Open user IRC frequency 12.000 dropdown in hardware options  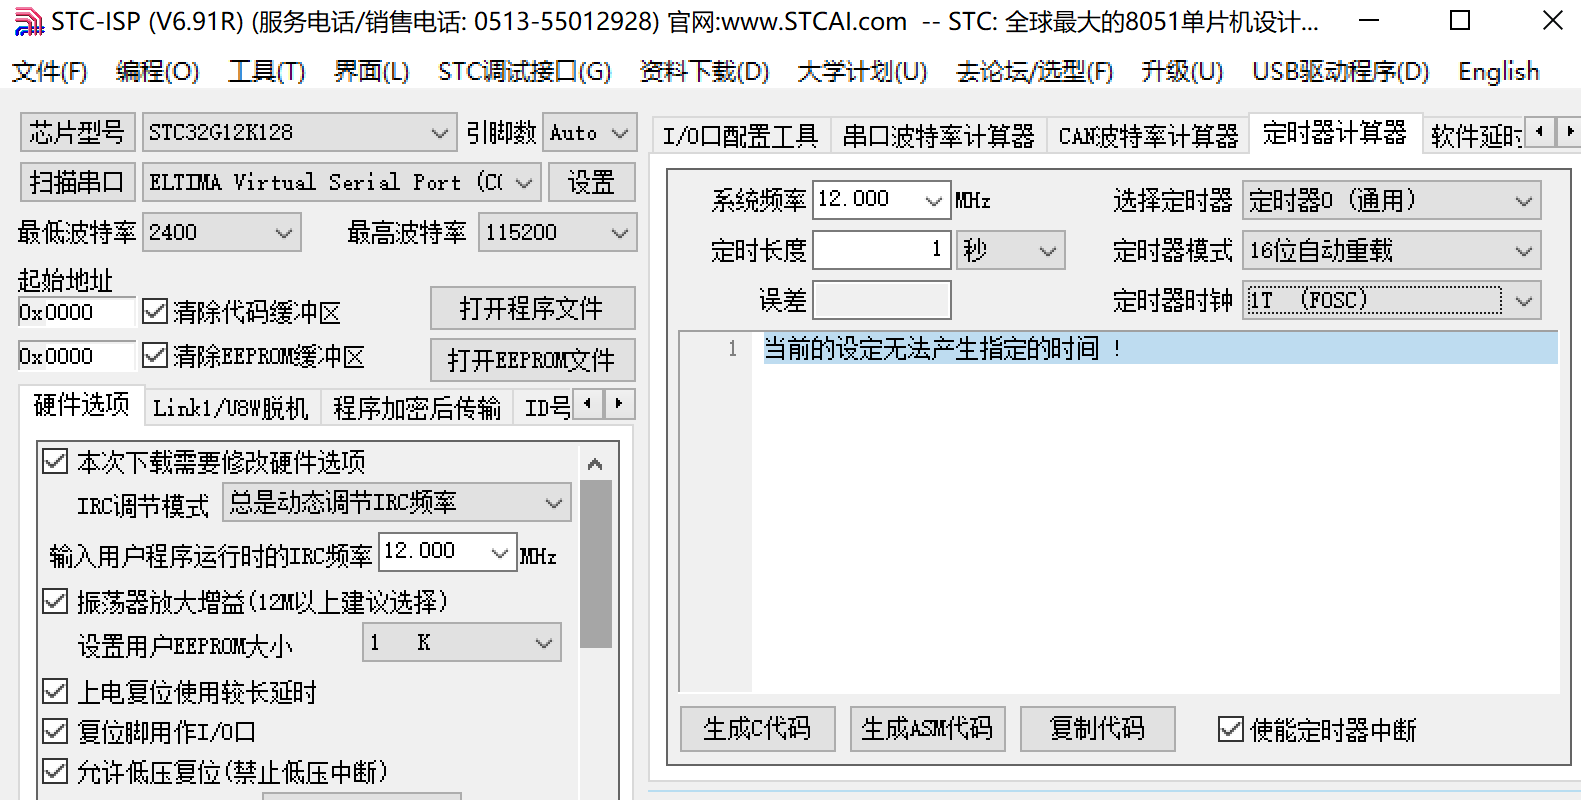447,551
